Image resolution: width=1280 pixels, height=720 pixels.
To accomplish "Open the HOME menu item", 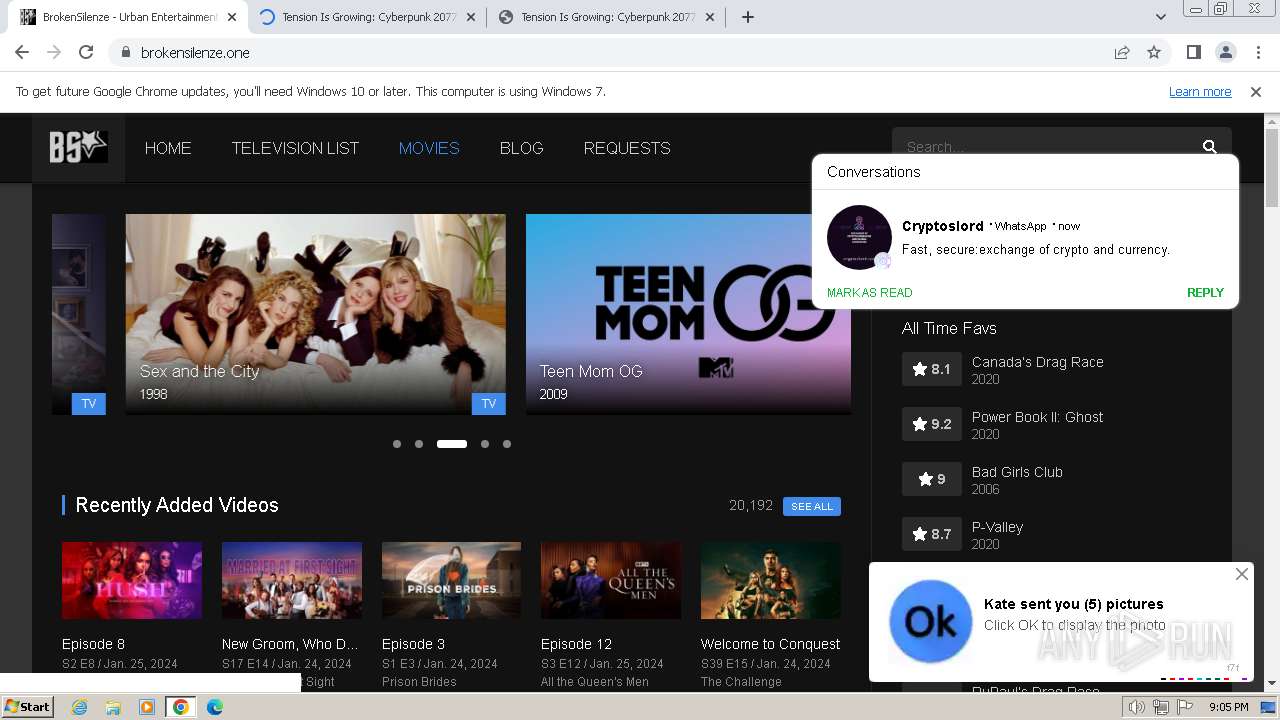I will pyautogui.click(x=168, y=148).
